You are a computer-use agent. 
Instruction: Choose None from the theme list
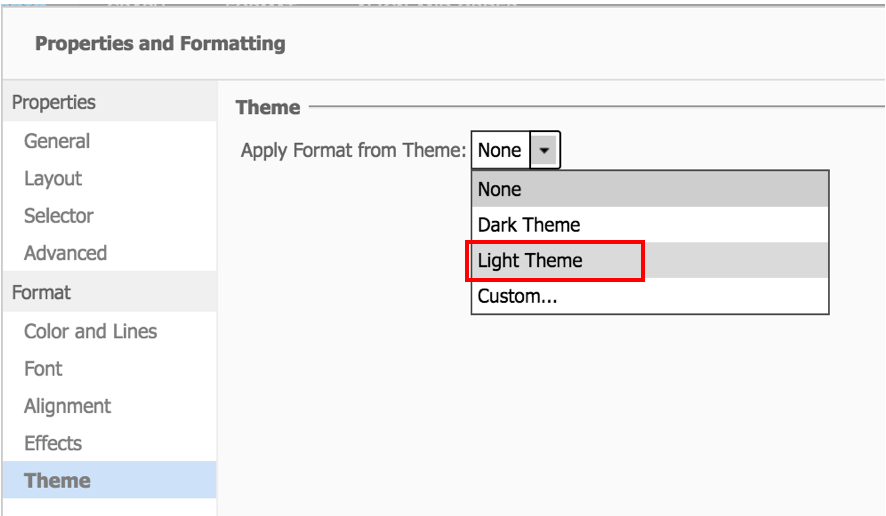(500, 189)
